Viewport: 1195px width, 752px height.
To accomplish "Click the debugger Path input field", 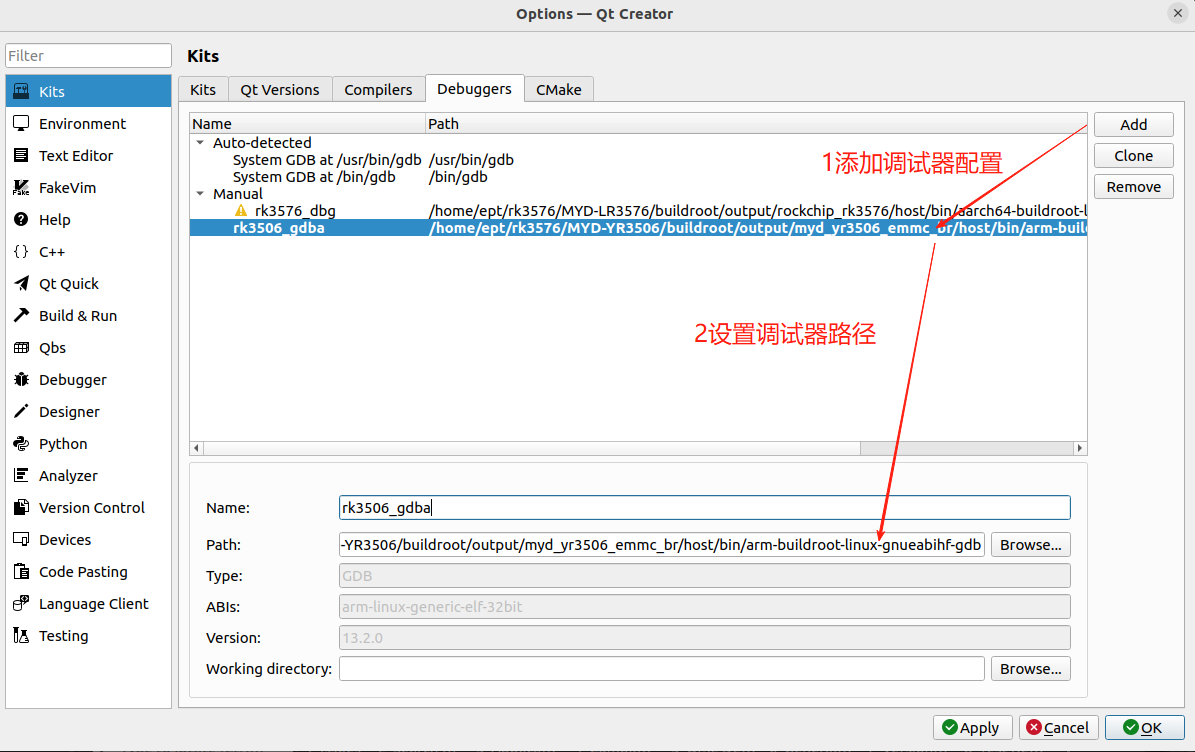I will click(x=662, y=545).
